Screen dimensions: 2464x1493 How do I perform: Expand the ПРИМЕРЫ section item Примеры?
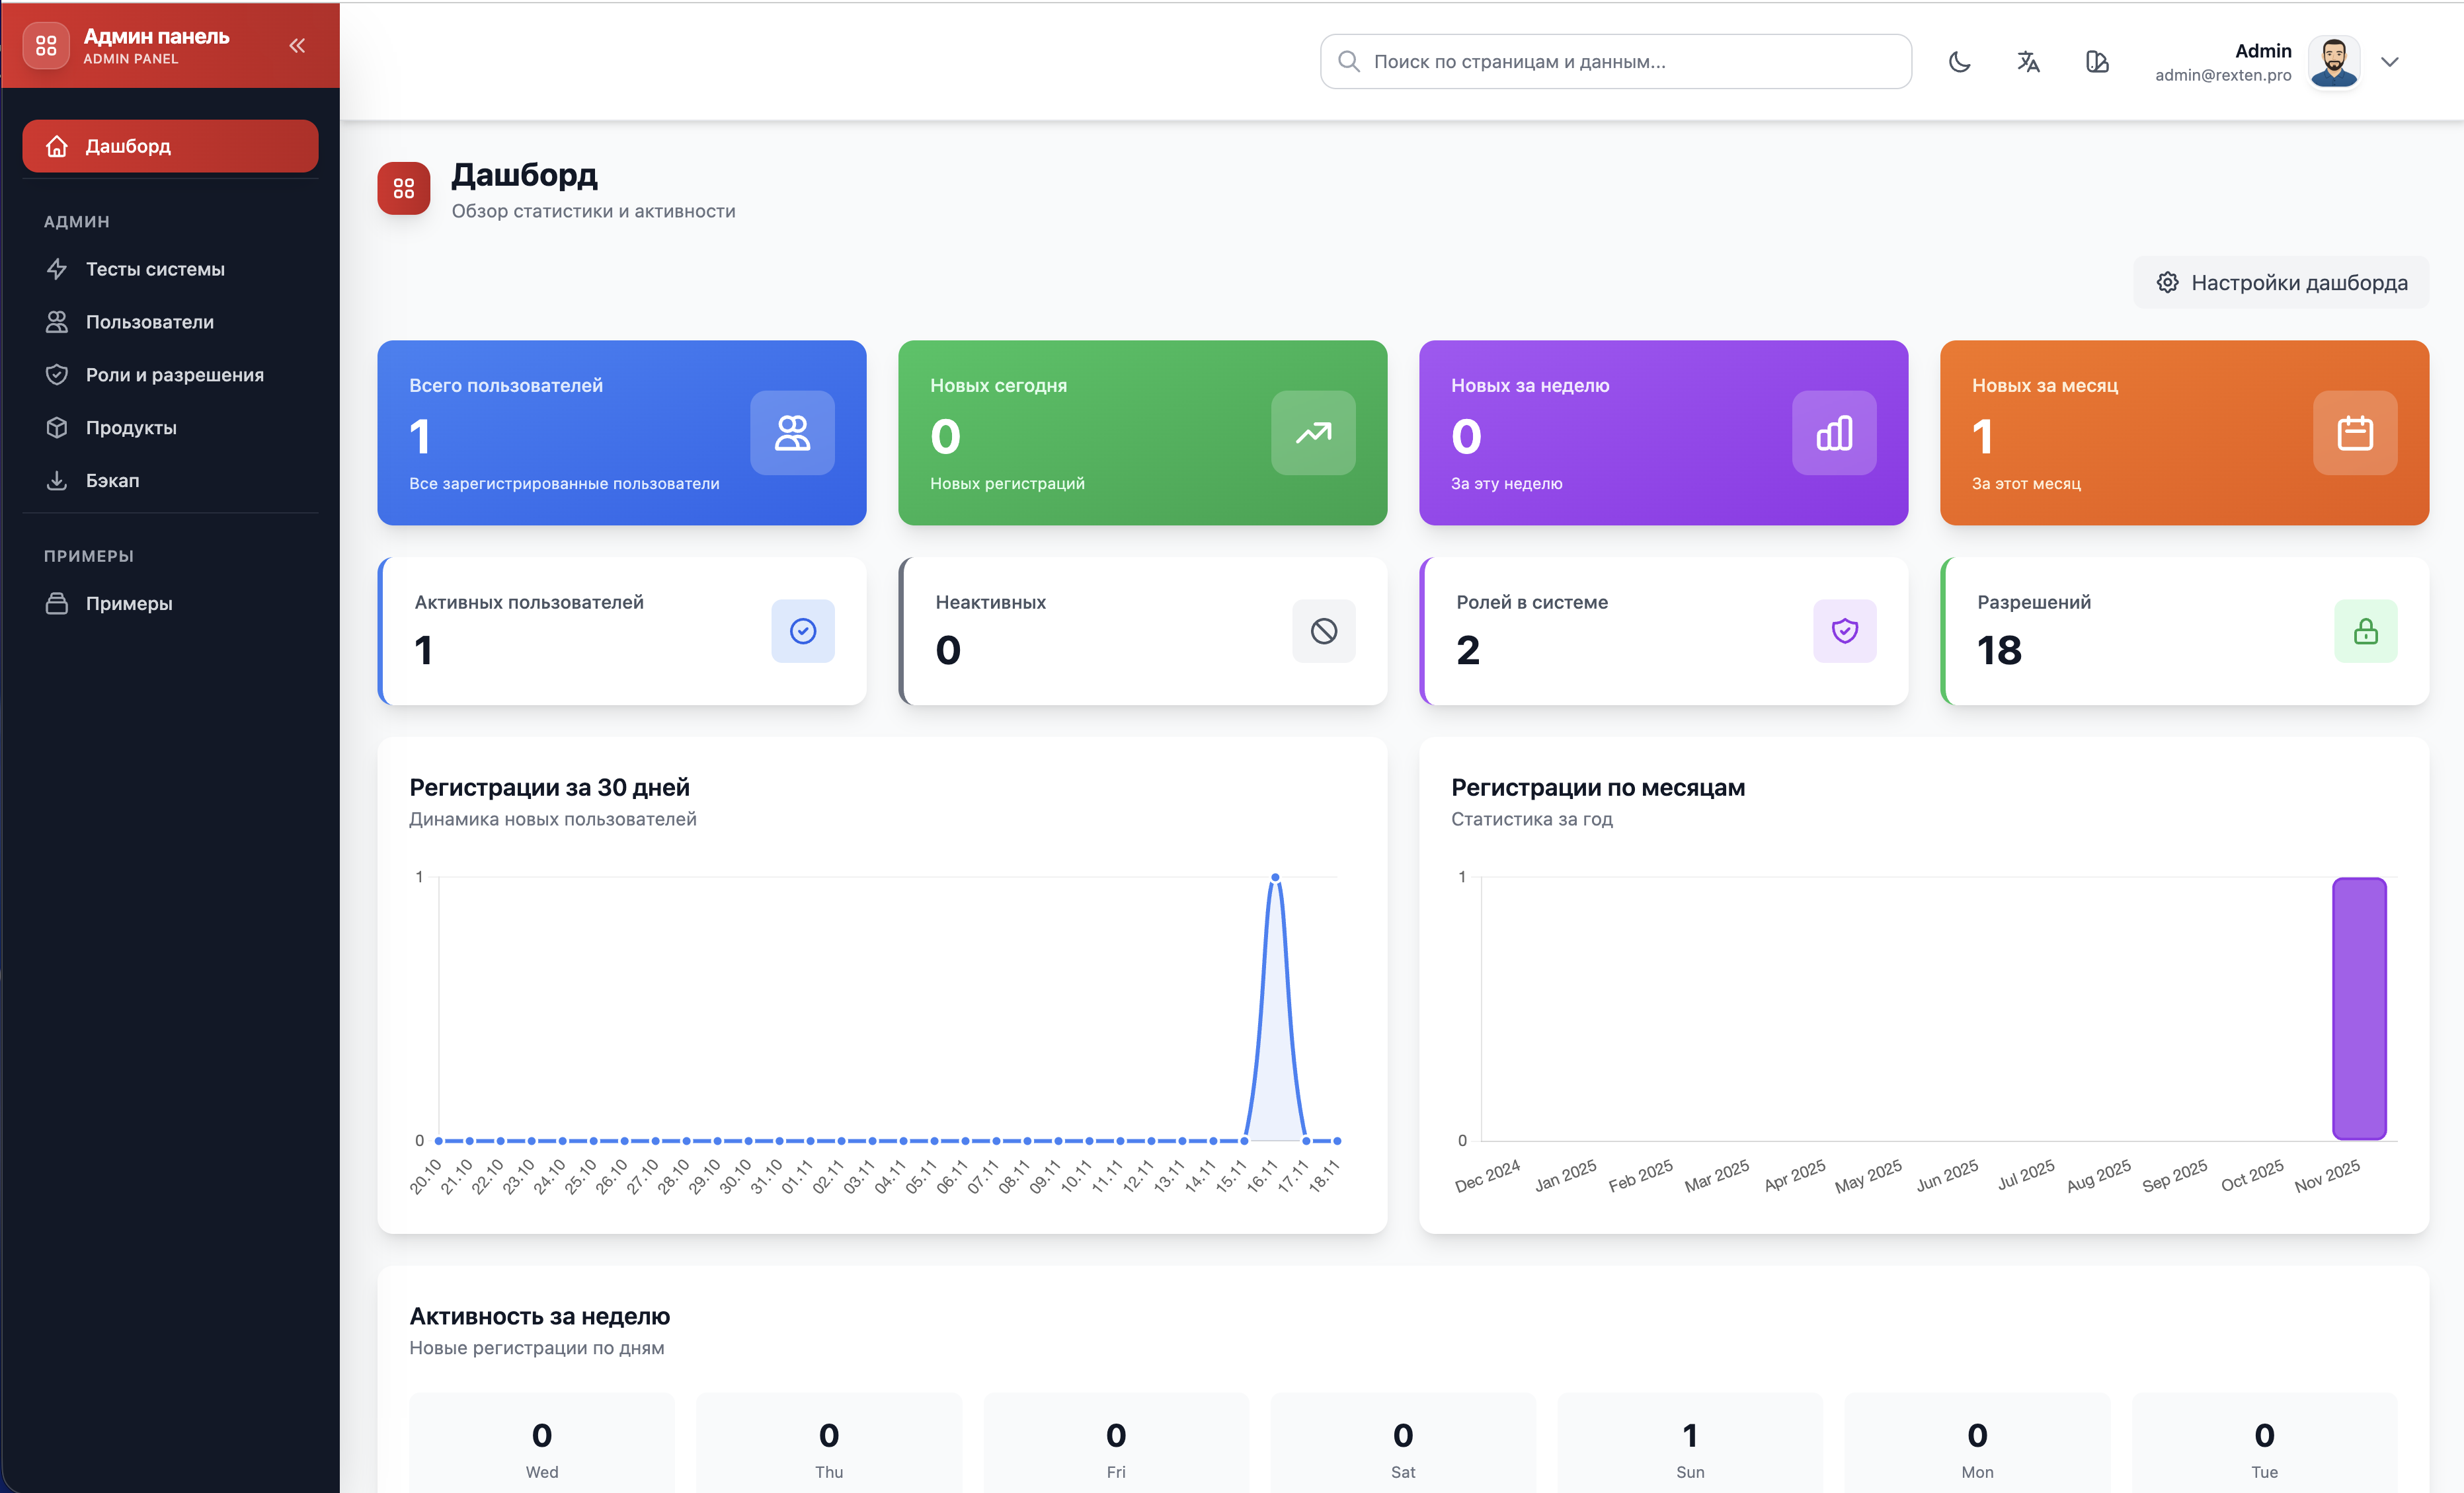129,603
